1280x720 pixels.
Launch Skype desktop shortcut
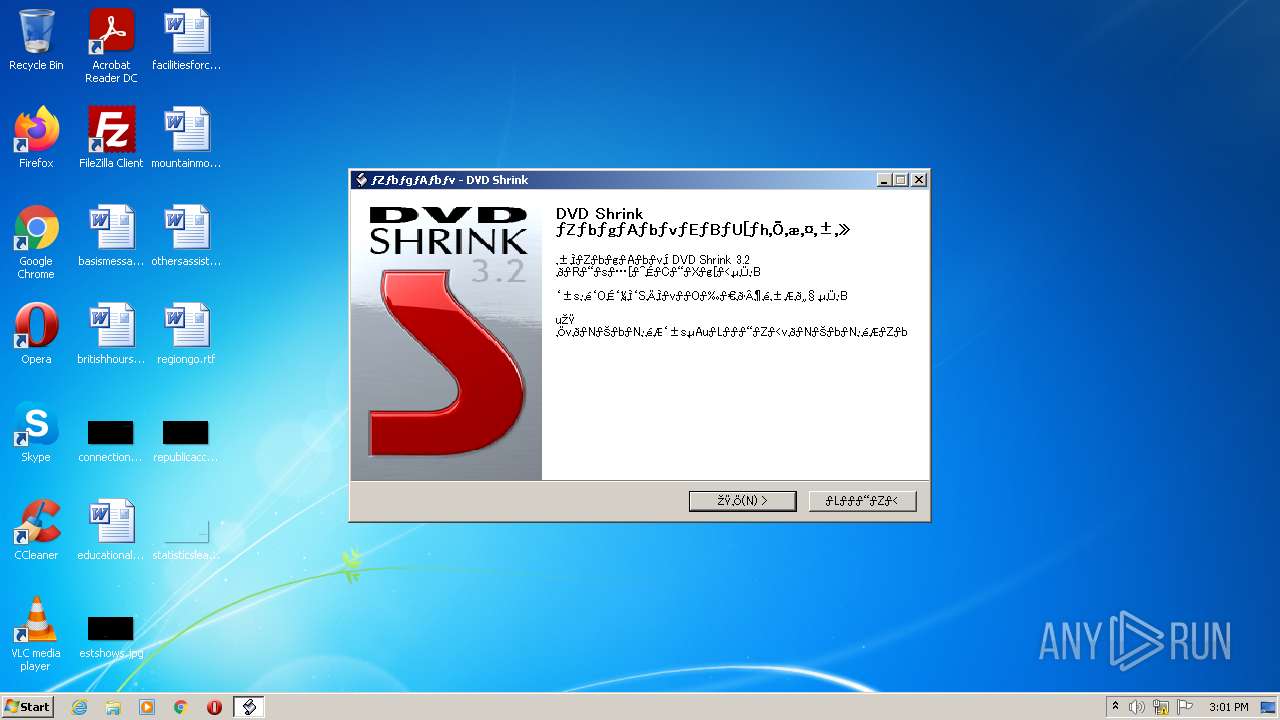36,432
